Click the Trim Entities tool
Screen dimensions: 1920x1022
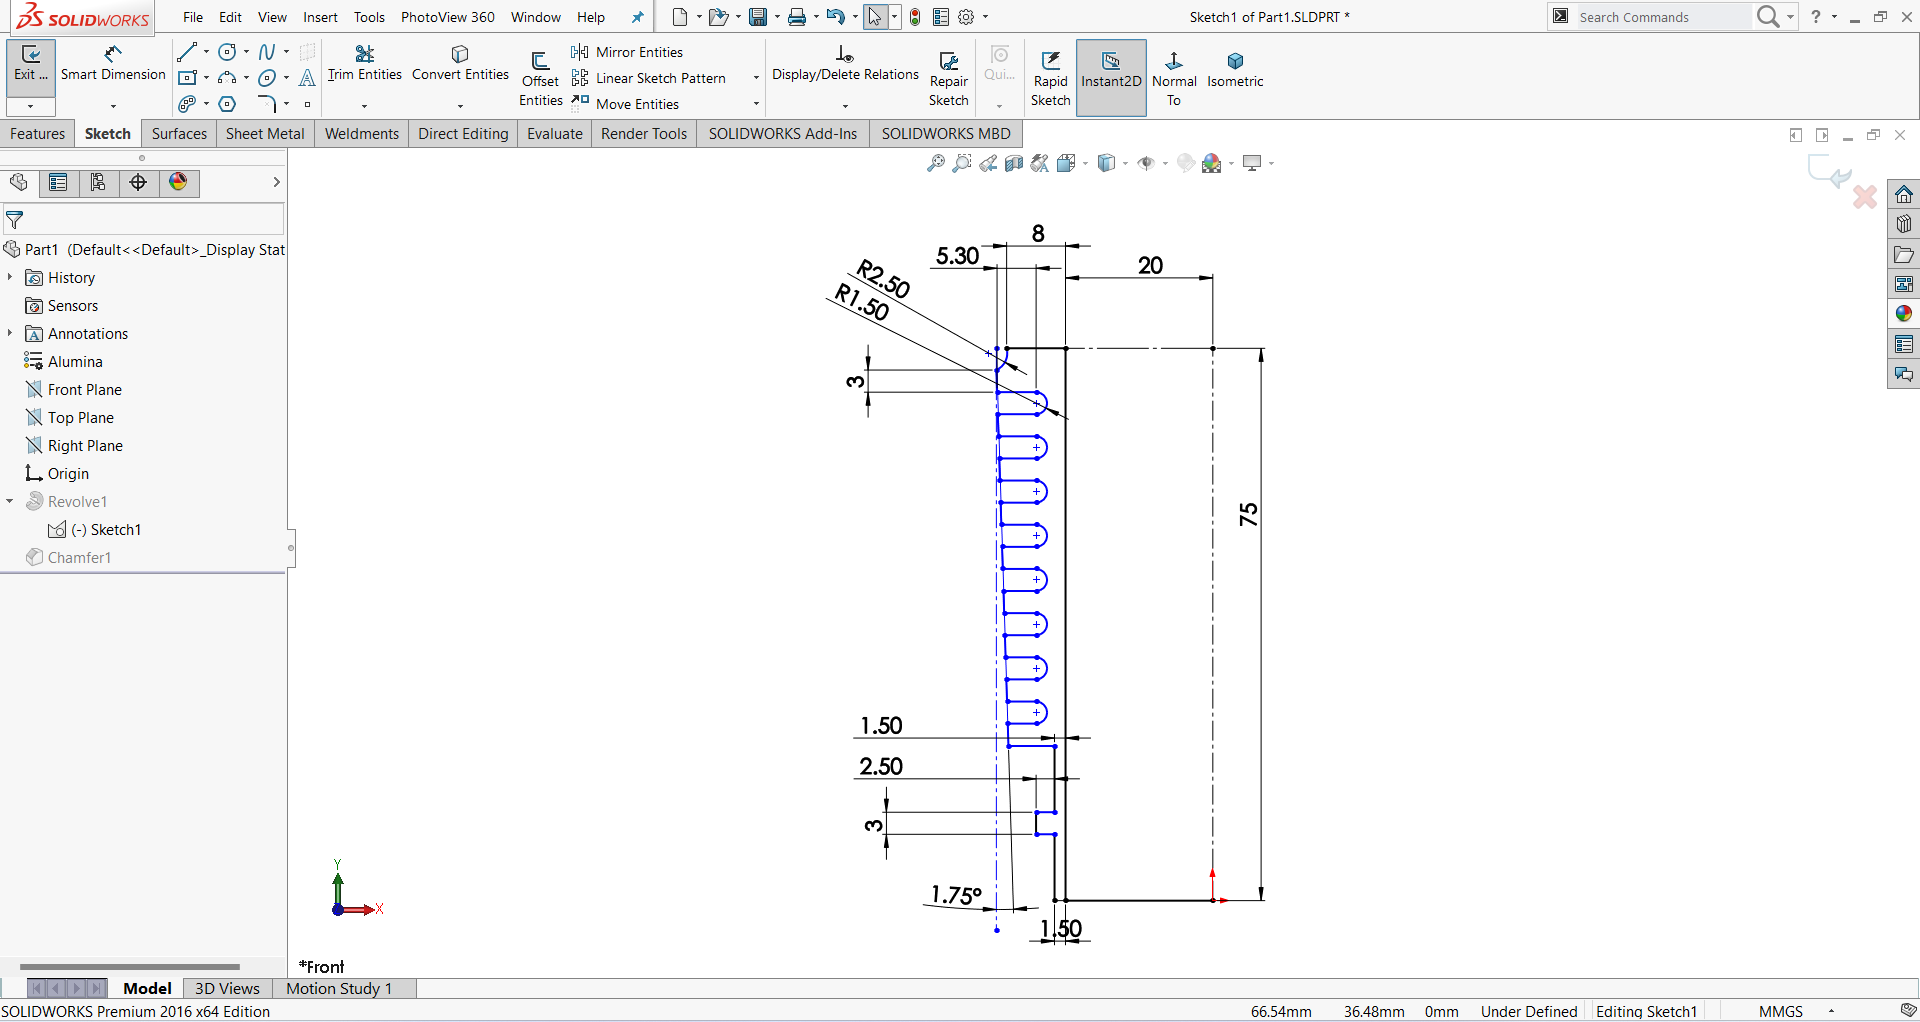(364, 63)
